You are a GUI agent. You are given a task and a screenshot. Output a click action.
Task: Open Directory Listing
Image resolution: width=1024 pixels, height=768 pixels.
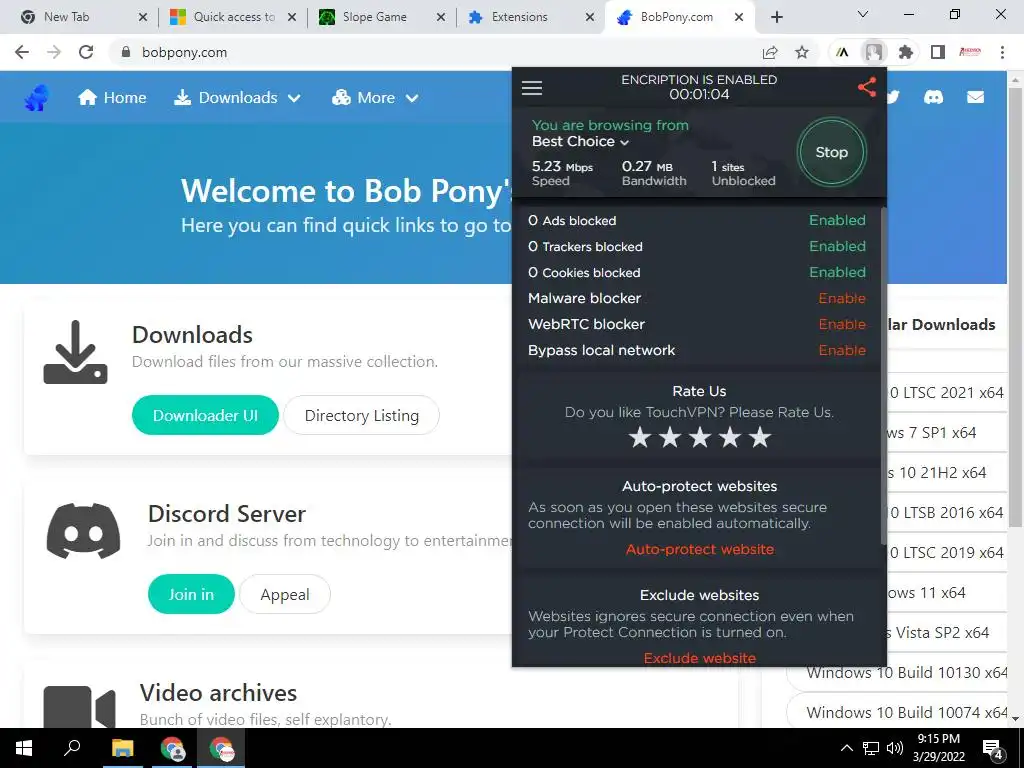point(362,415)
